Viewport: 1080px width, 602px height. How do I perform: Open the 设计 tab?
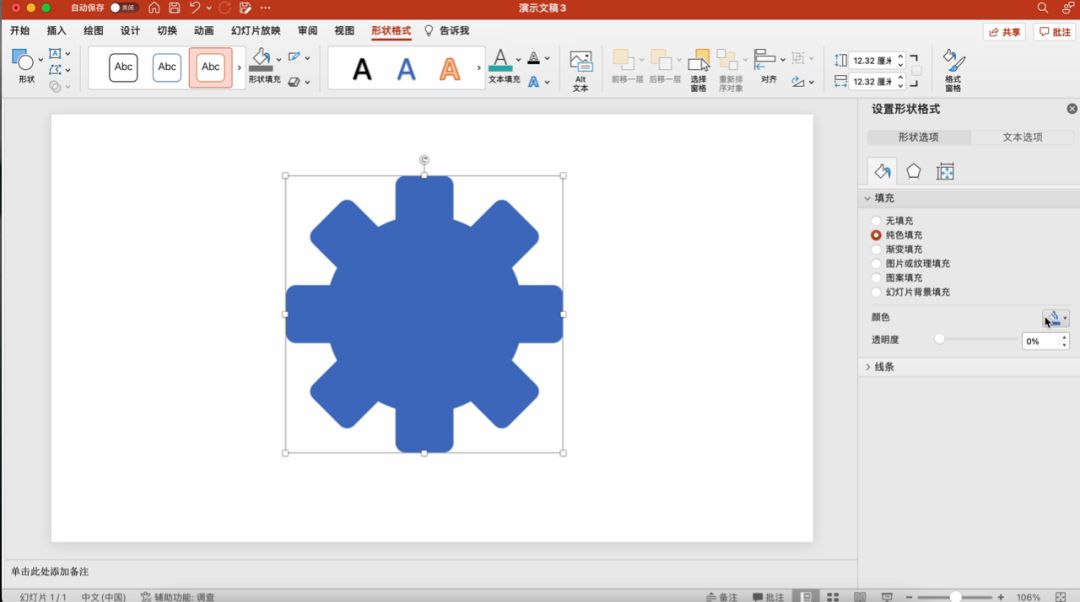coord(129,30)
